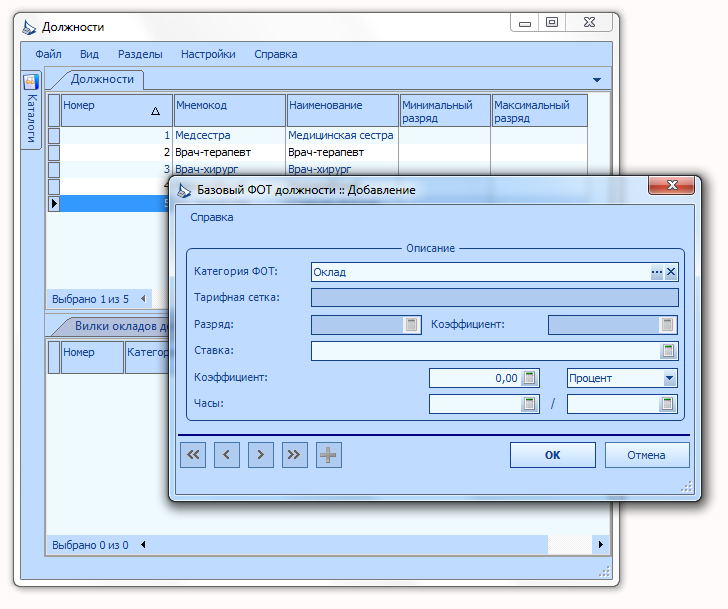Image resolution: width=728 pixels, height=609 pixels.
Task: Select the Врач-терапевт mnemocode cell
Action: click(229, 152)
